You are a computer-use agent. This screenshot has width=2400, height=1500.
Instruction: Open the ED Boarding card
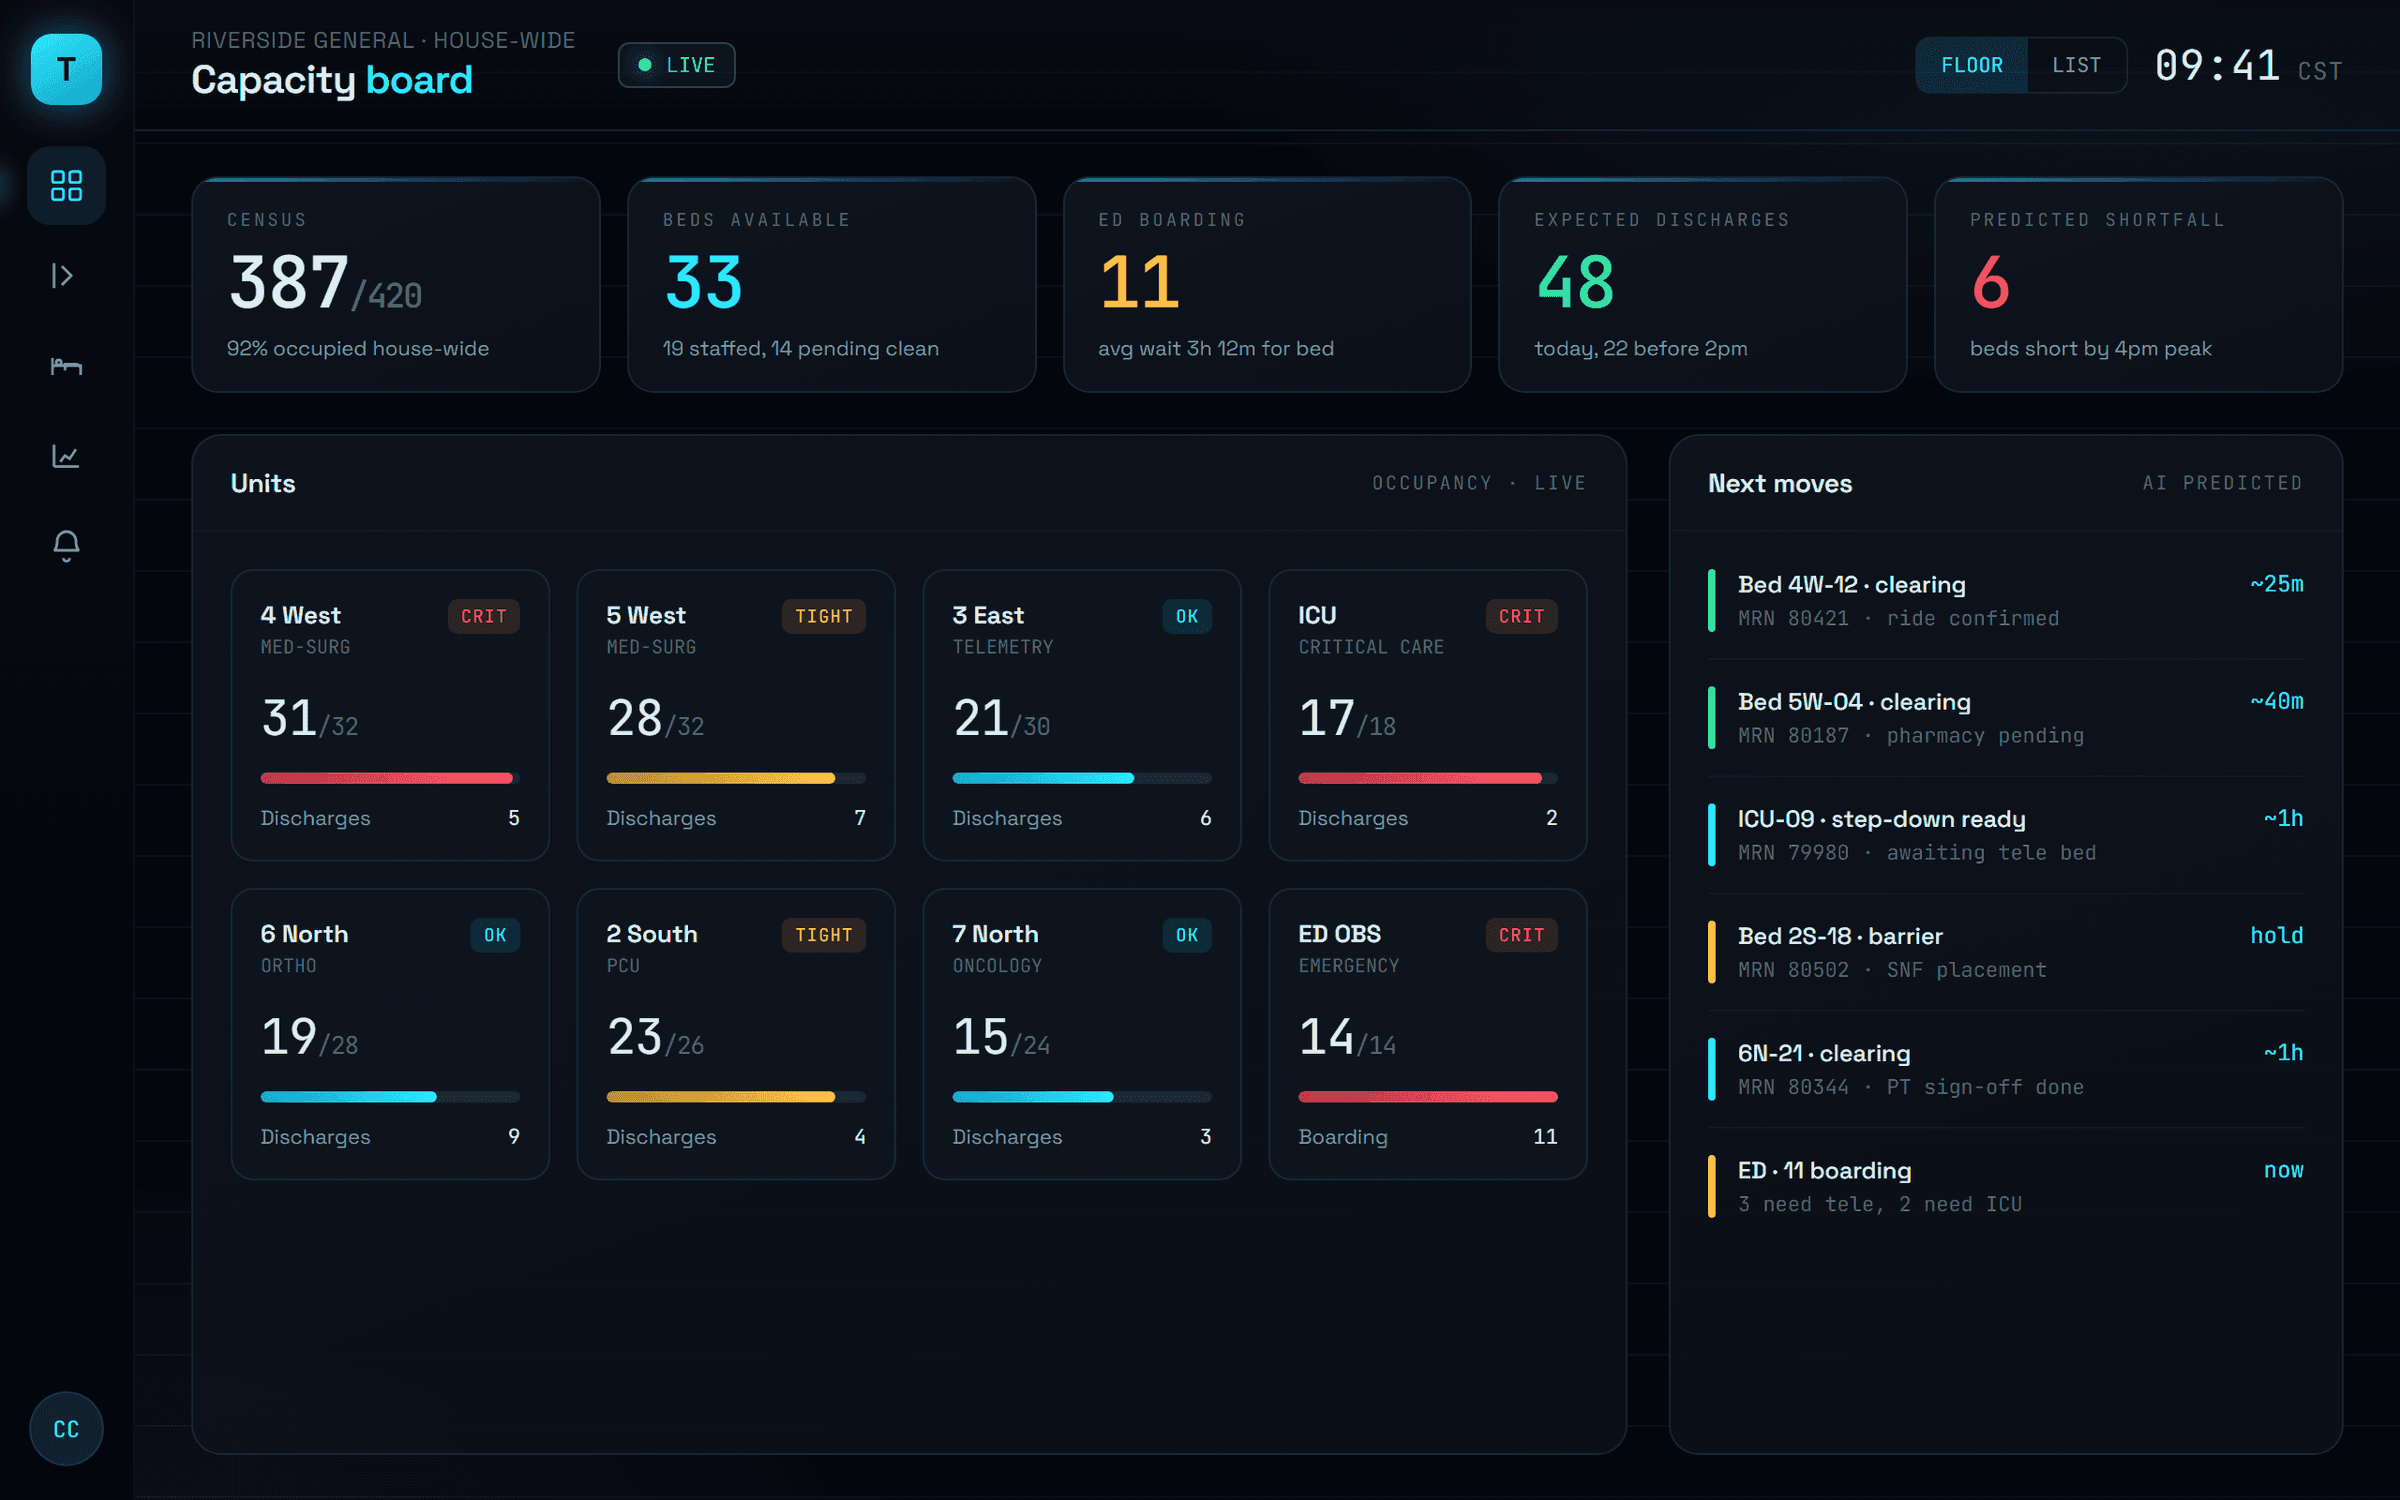point(1267,285)
